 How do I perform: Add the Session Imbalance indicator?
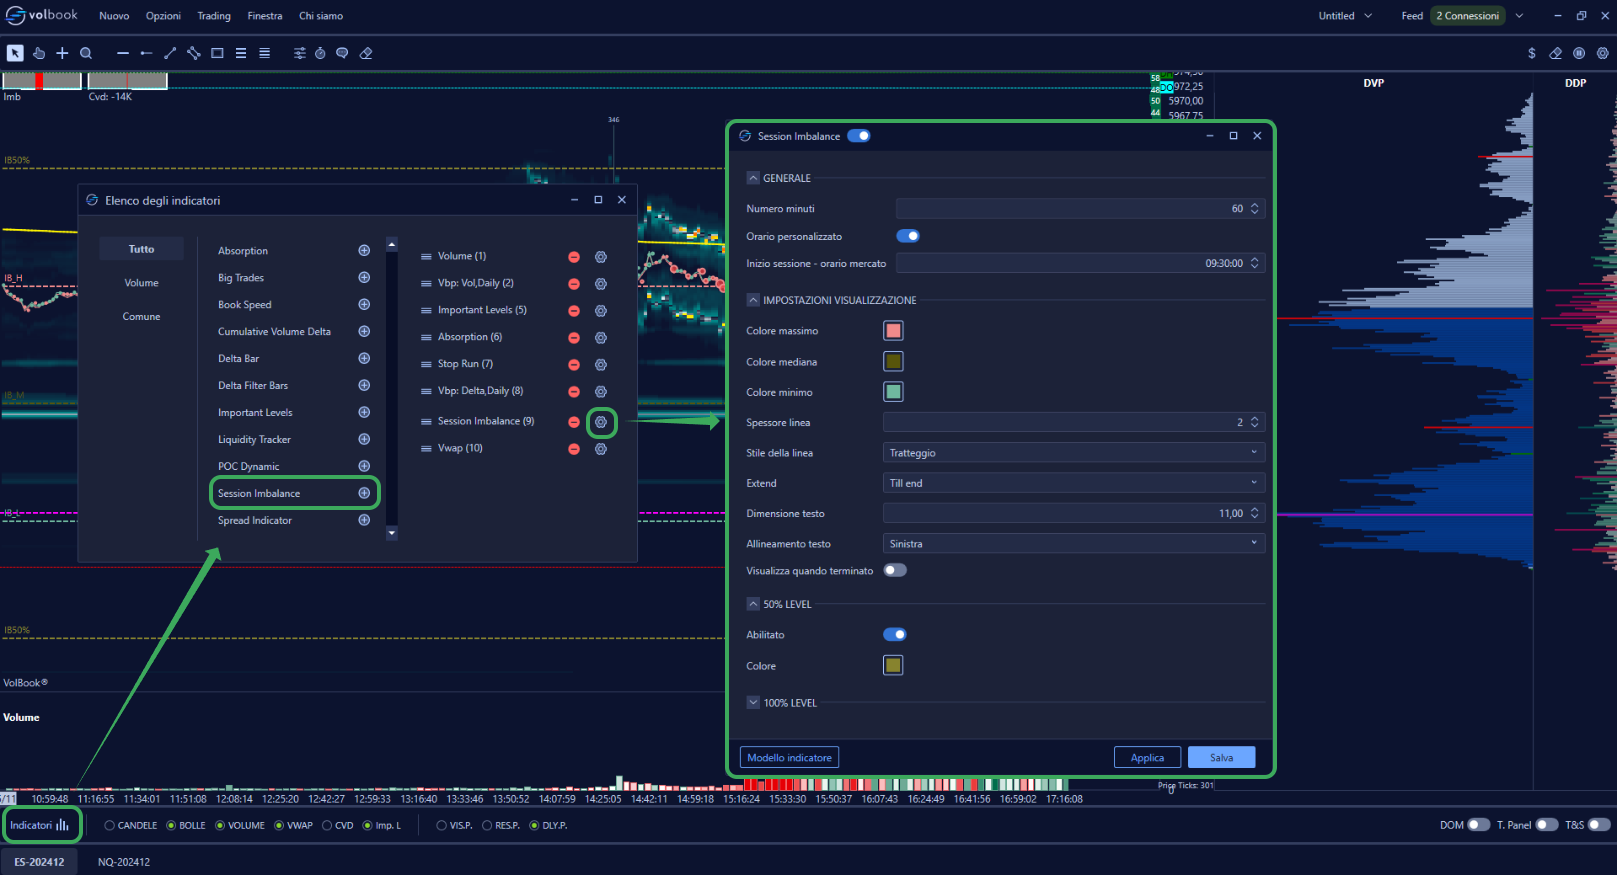tap(364, 493)
